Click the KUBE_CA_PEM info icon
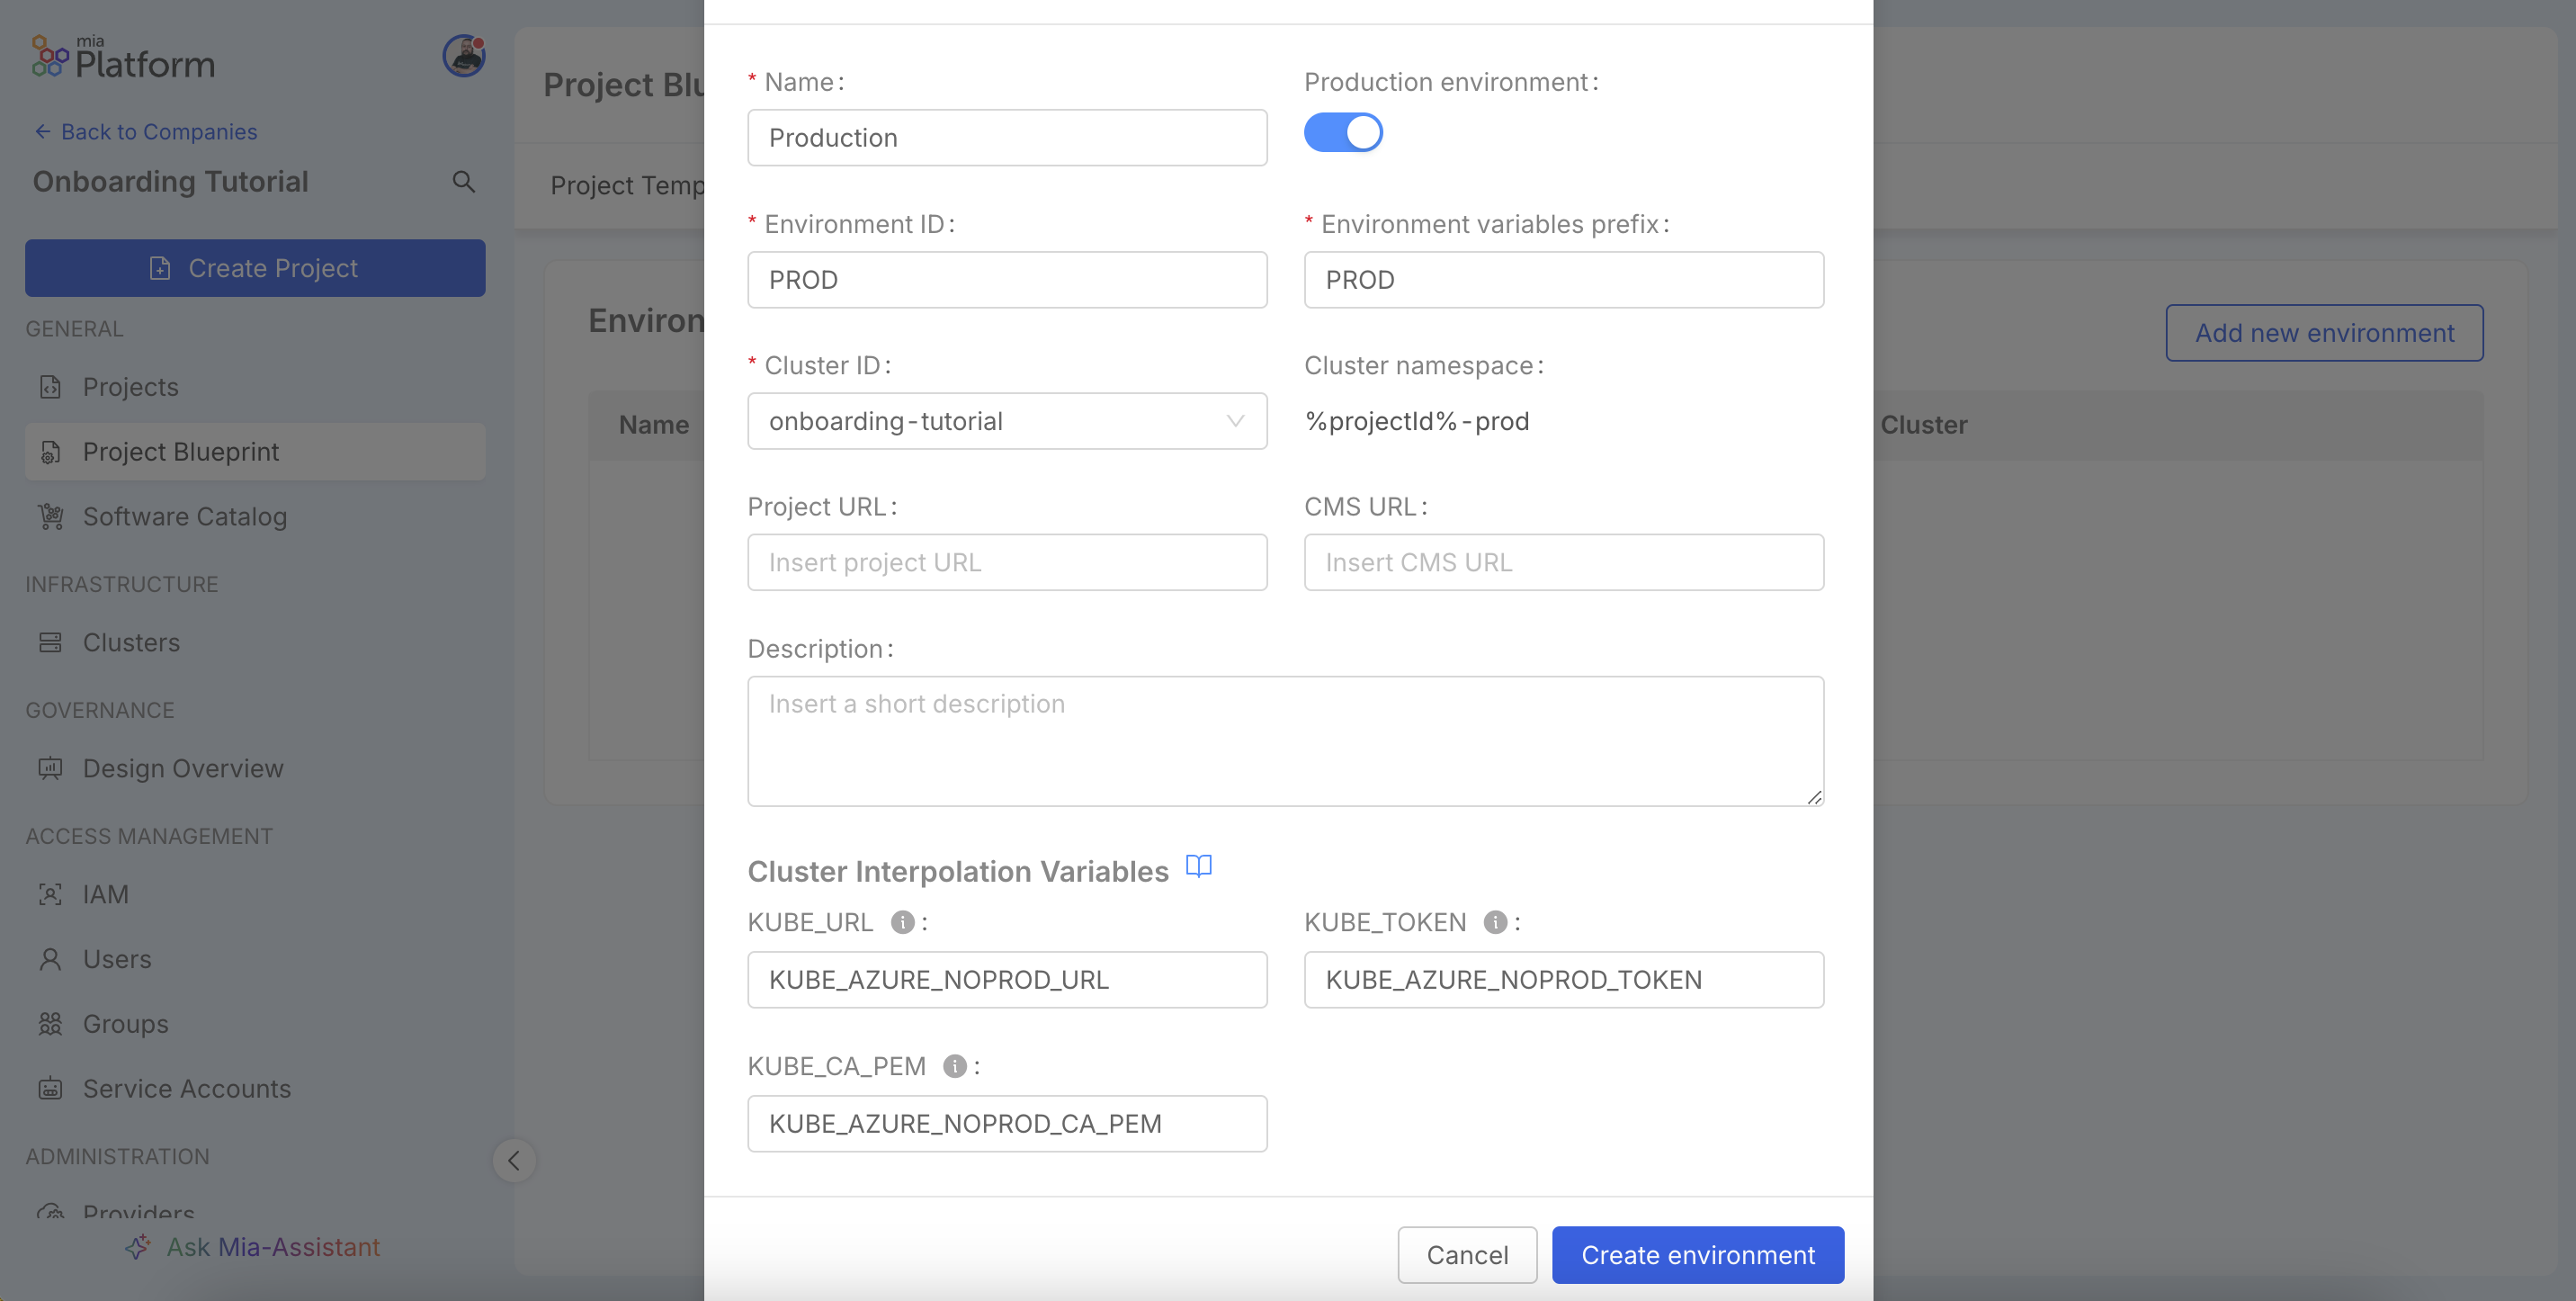Image resolution: width=2576 pixels, height=1301 pixels. [x=954, y=1066]
